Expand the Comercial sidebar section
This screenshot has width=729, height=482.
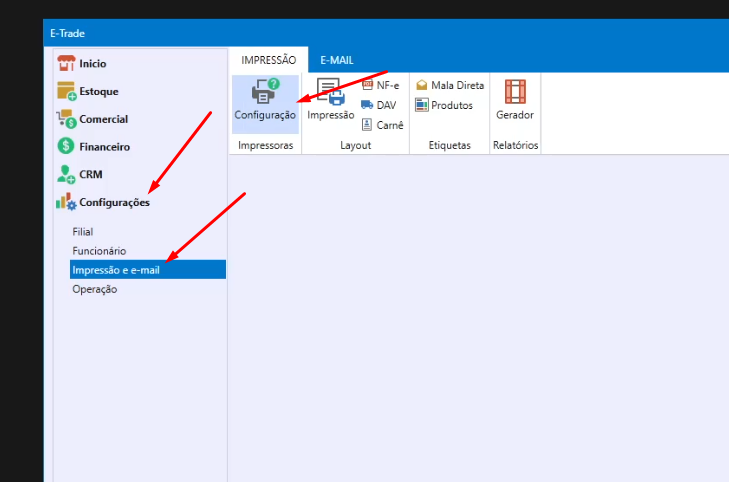click(x=103, y=119)
